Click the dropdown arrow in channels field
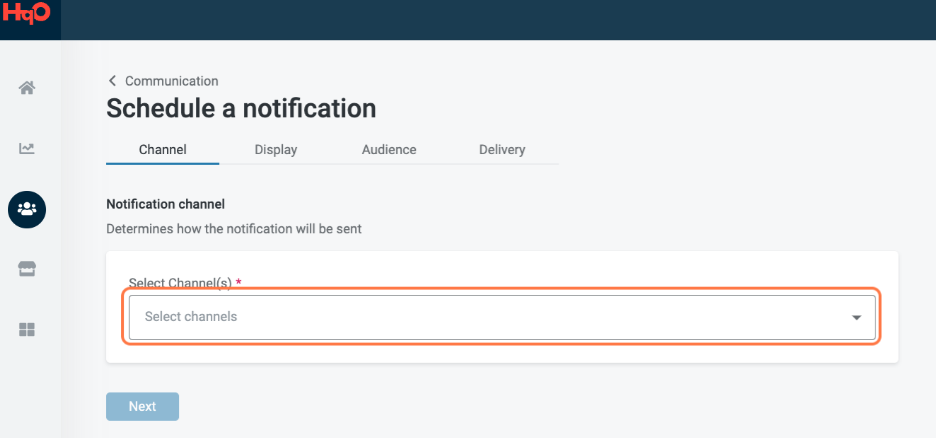This screenshot has width=936, height=438. pyautogui.click(x=856, y=318)
